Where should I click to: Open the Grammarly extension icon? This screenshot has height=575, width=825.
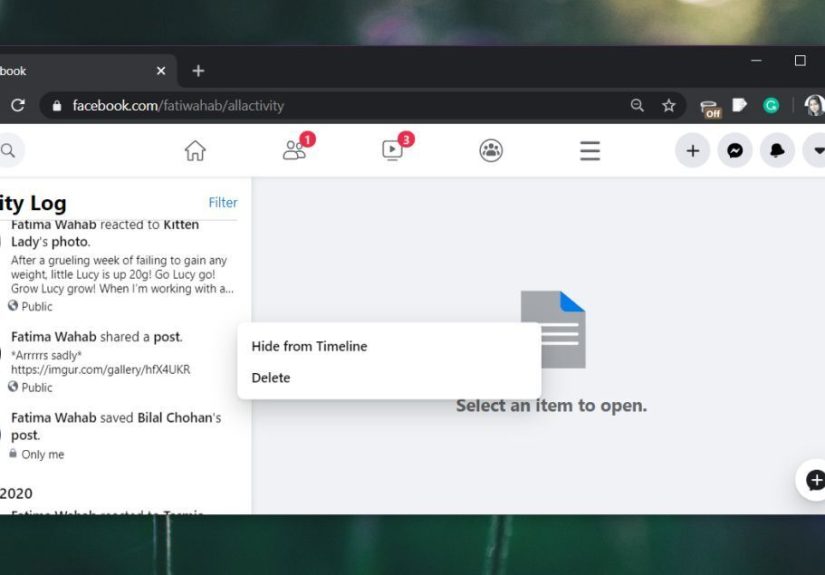click(x=771, y=106)
